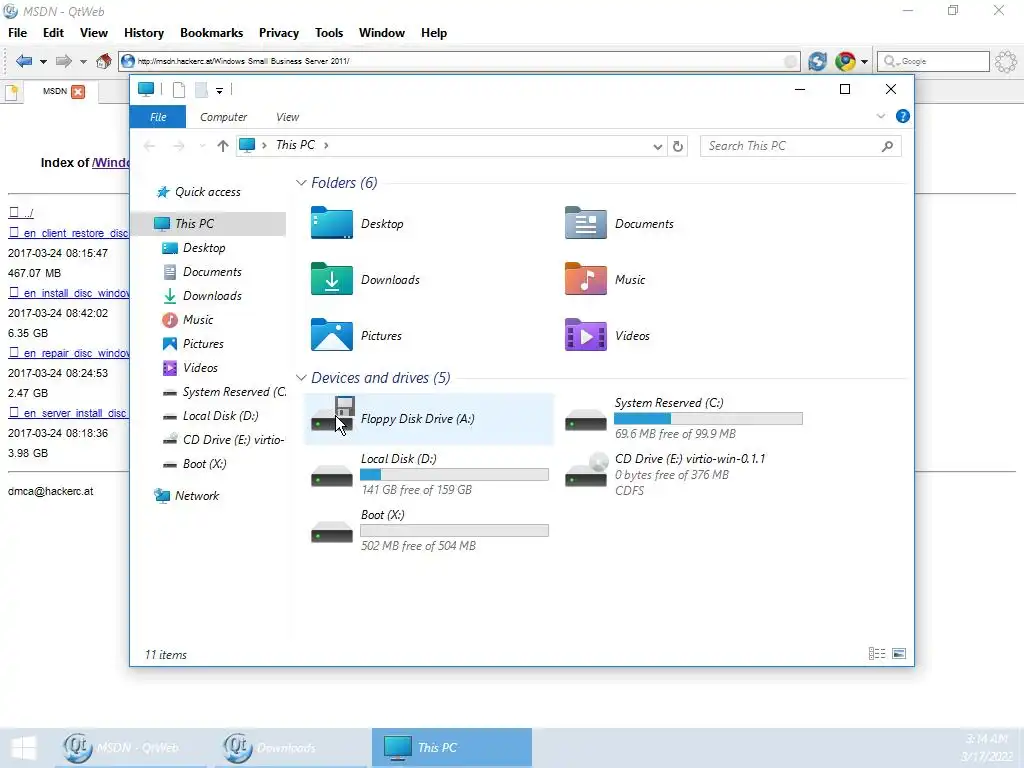Image resolution: width=1024 pixels, height=768 pixels.
Task: Click the QtWeb home icon
Action: 103,61
